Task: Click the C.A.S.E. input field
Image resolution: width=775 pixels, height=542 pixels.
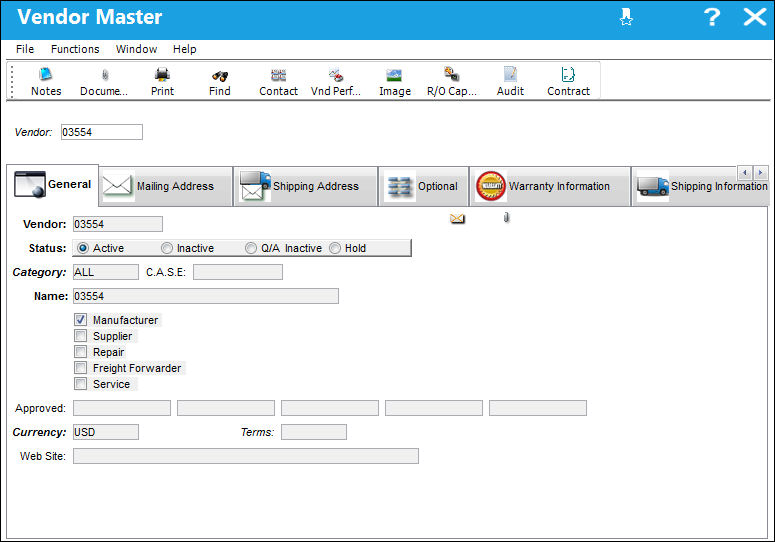Action: [x=238, y=272]
